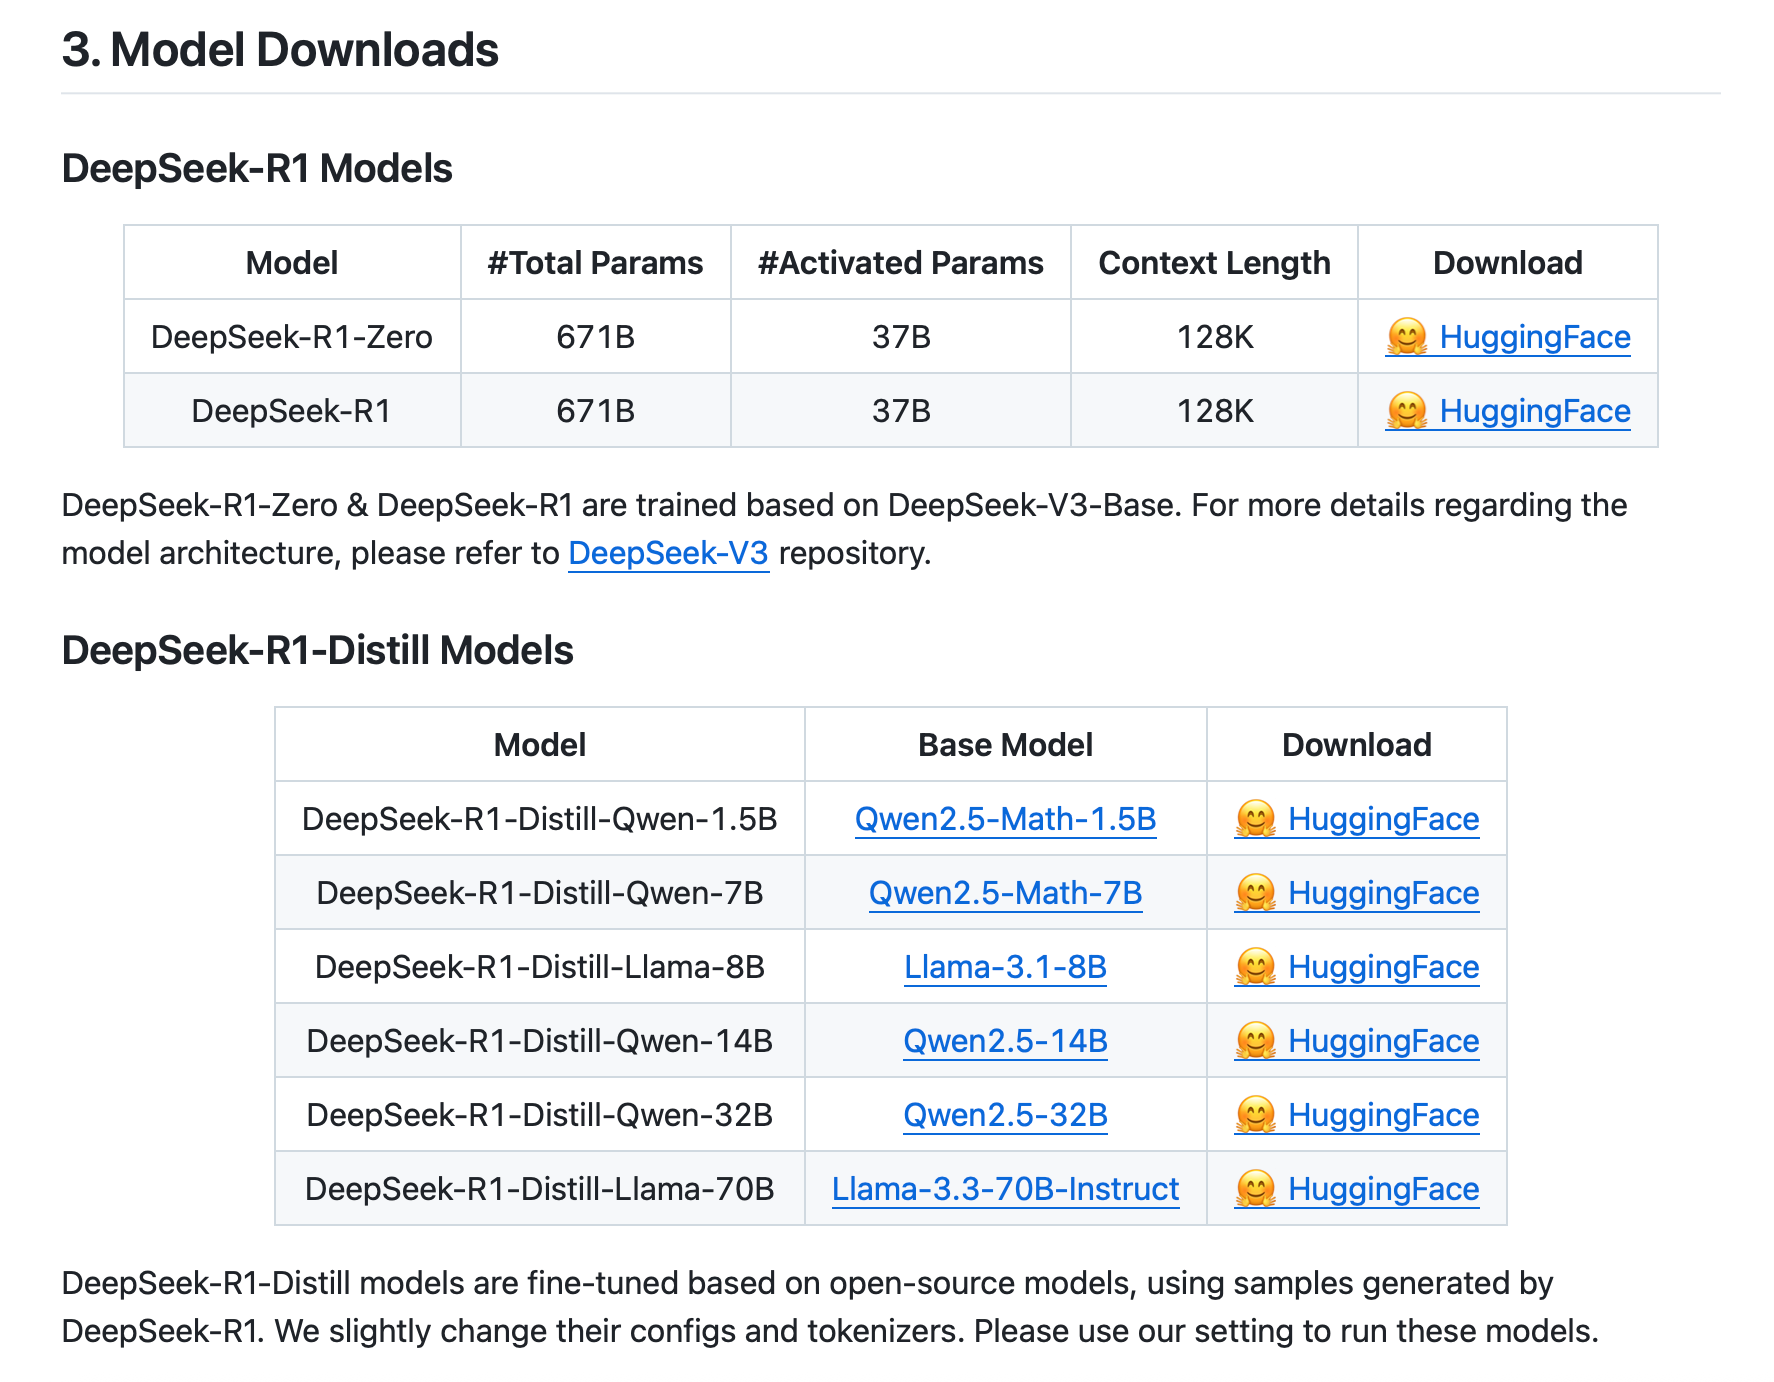Image resolution: width=1774 pixels, height=1382 pixels.
Task: Open Qwen2.5-Math-1.5B base model link
Action: [x=1005, y=819]
